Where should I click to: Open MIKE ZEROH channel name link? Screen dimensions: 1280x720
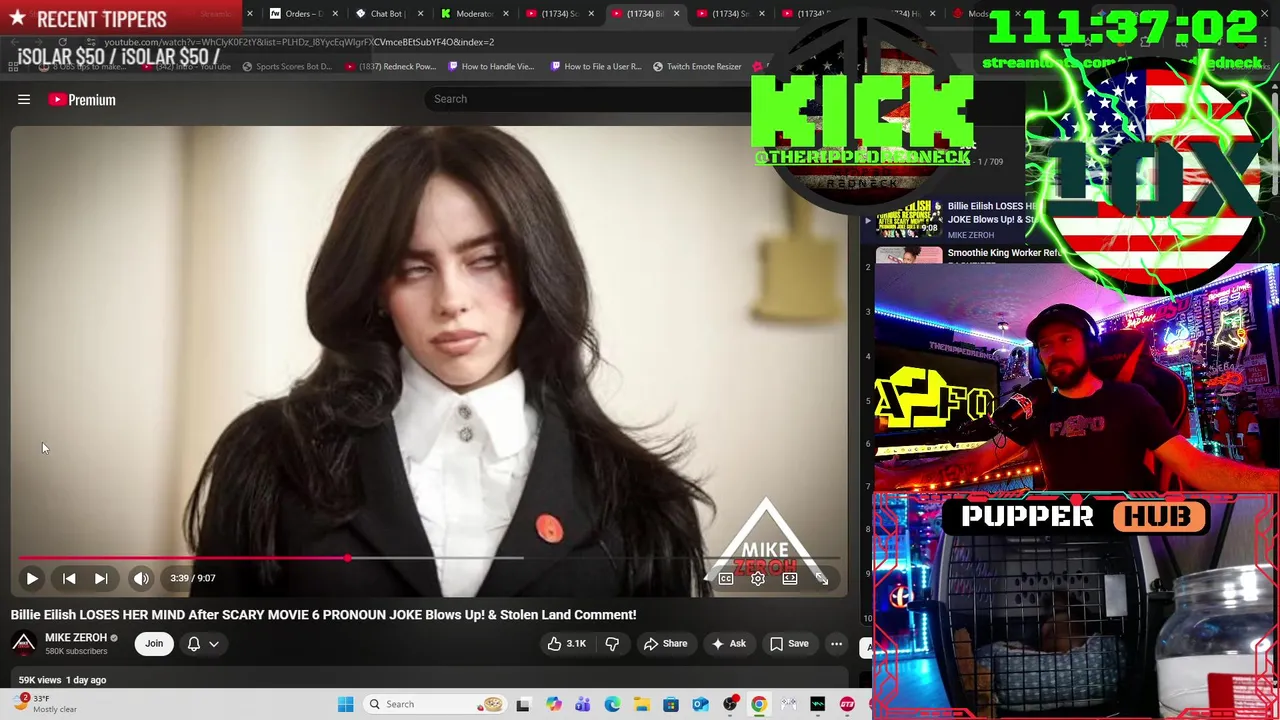click(x=76, y=638)
